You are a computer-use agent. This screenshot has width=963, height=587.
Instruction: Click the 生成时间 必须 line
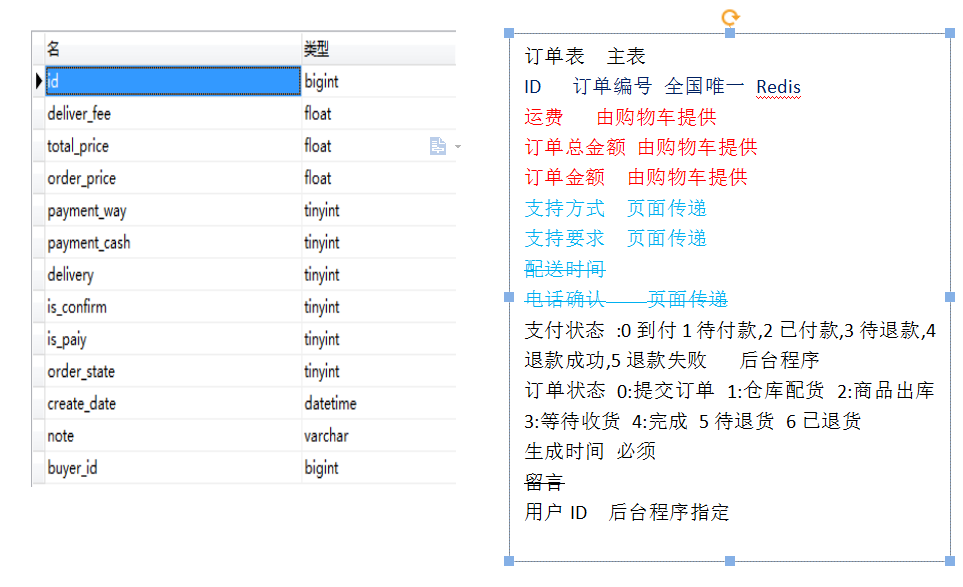[x=590, y=451]
